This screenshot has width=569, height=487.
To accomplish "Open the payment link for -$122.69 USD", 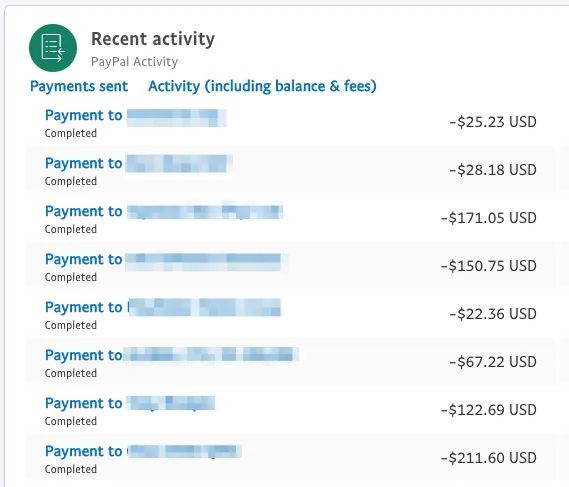I will (130, 404).
